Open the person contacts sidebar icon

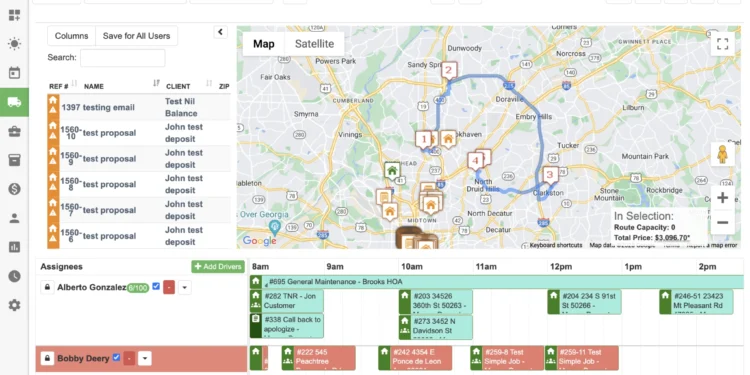[14, 218]
